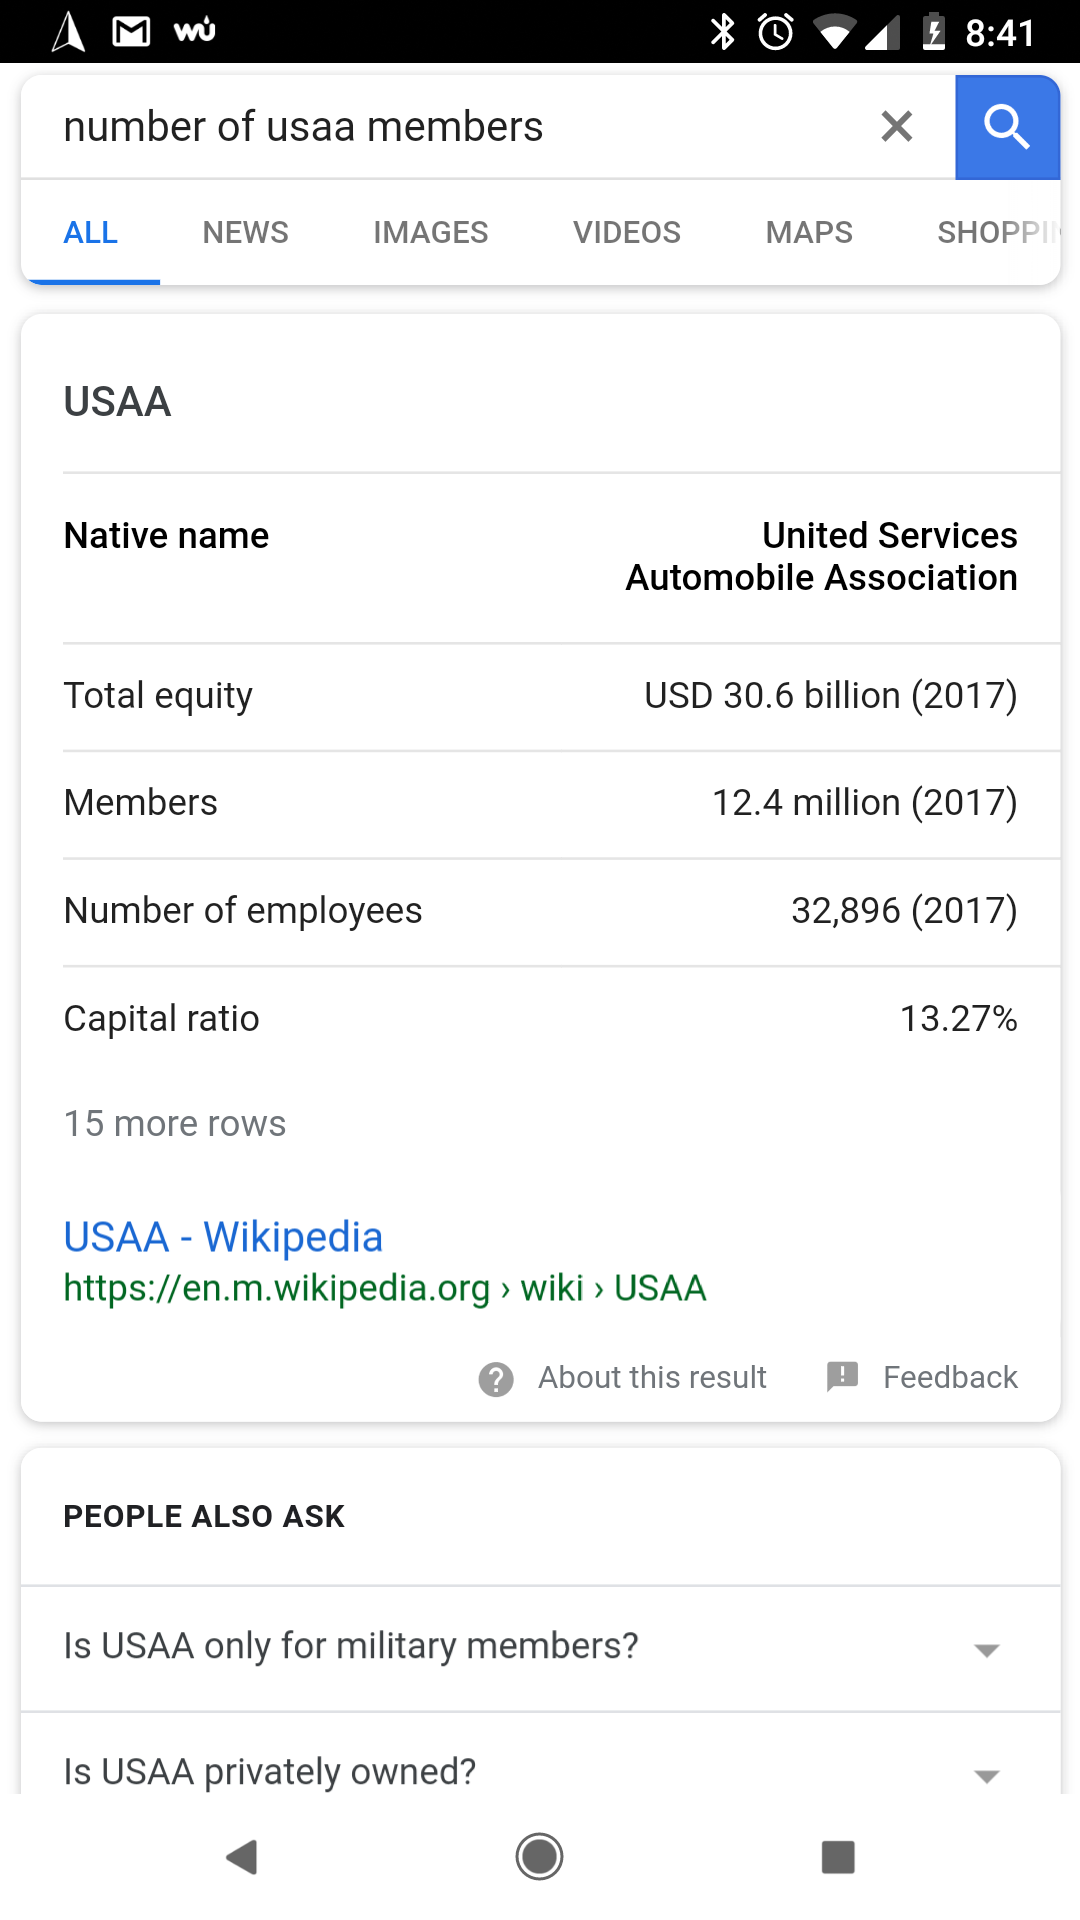Clear the search query with X
This screenshot has width=1080, height=1920.
tap(896, 127)
